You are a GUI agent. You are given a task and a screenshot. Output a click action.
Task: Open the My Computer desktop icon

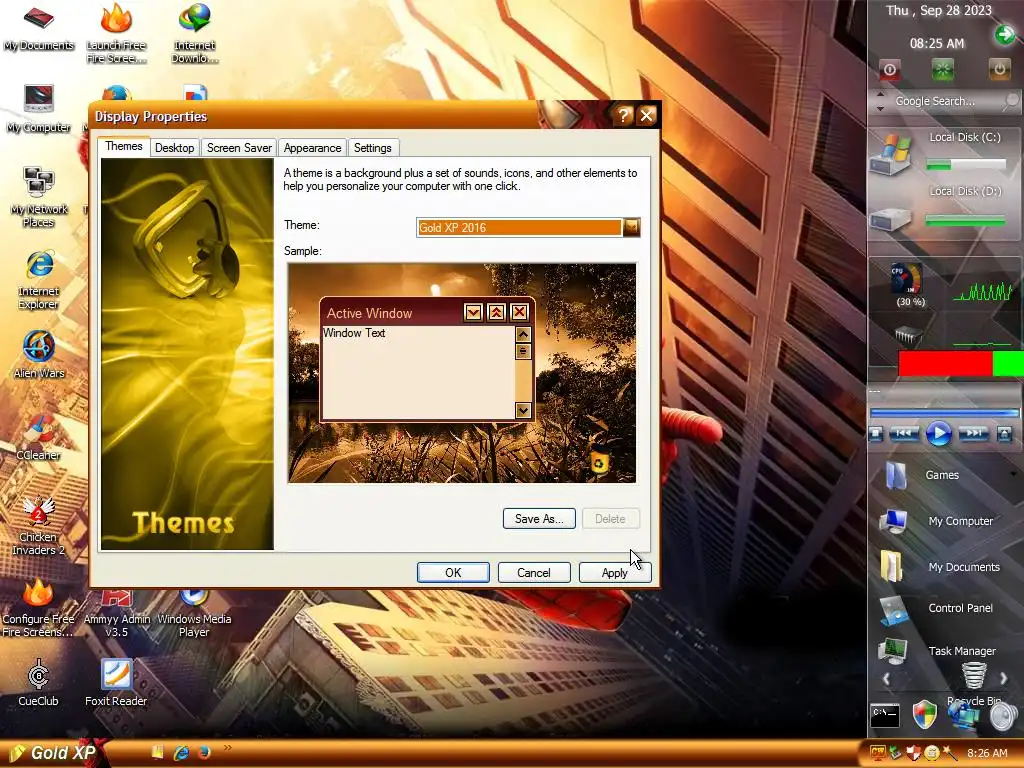coord(39,108)
